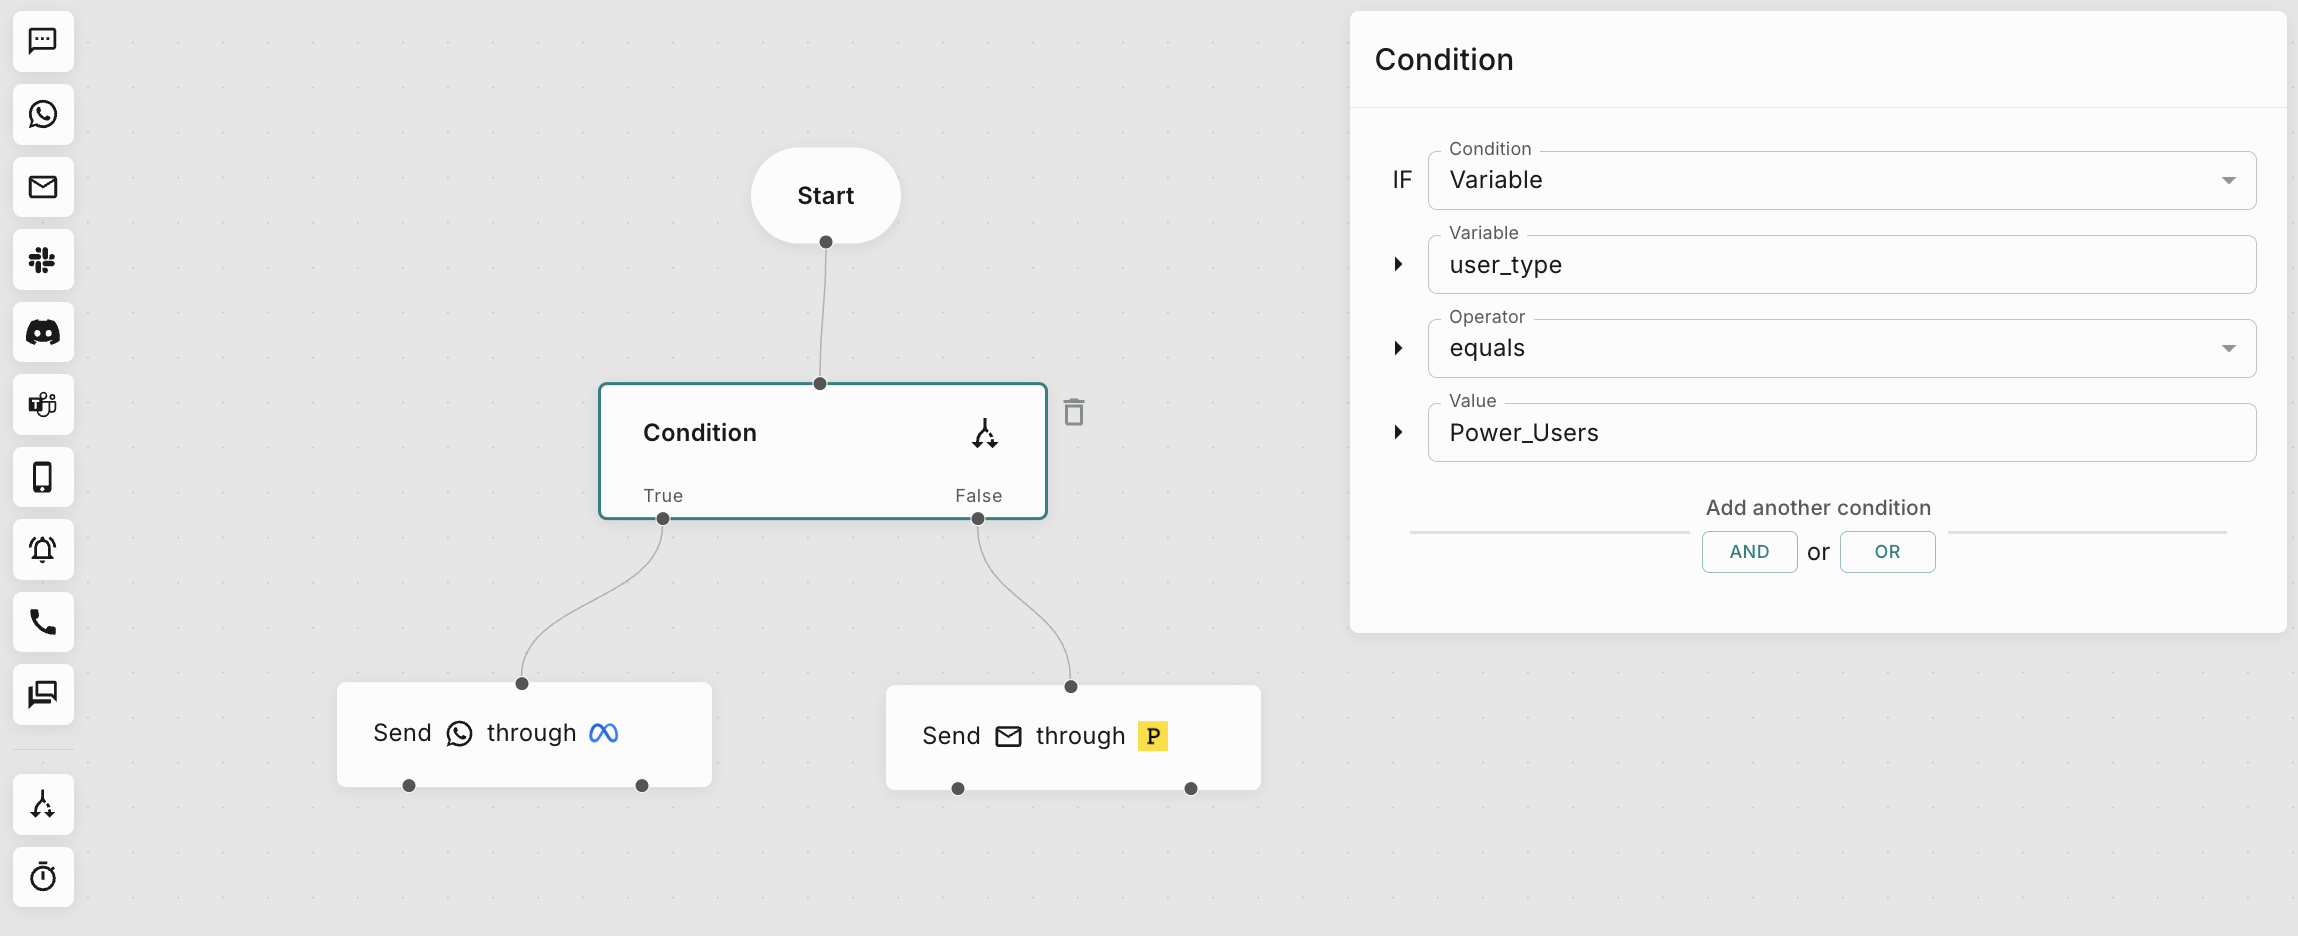
Task: Select the Start node on canvas
Action: pyautogui.click(x=825, y=196)
